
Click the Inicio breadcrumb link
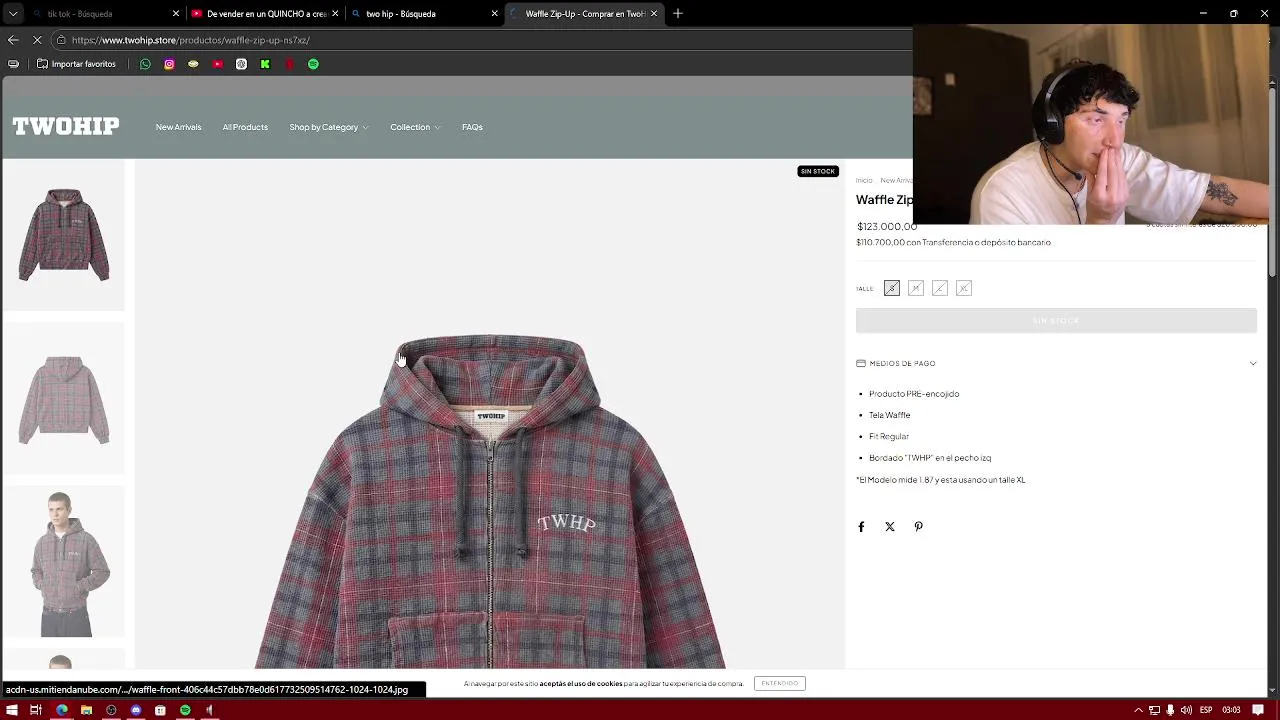pos(864,180)
